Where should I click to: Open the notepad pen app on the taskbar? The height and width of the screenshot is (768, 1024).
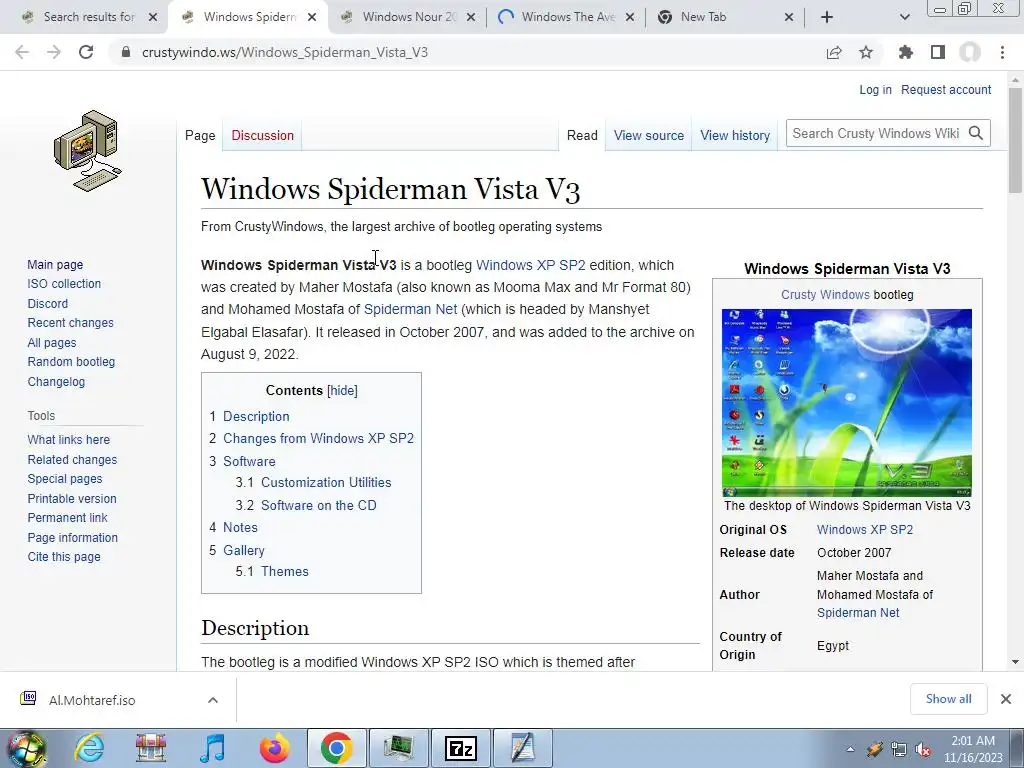[x=522, y=748]
